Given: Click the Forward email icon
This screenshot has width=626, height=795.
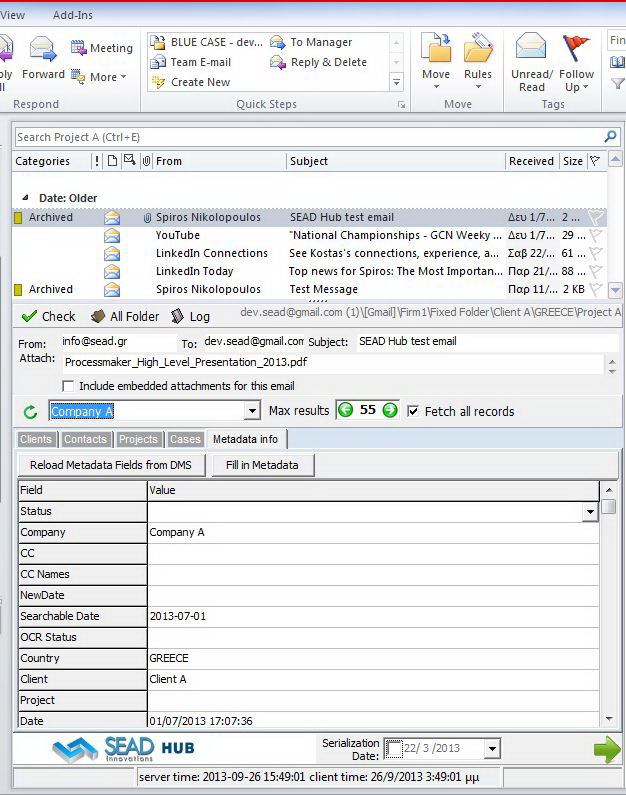Looking at the screenshot, I should point(43,51).
